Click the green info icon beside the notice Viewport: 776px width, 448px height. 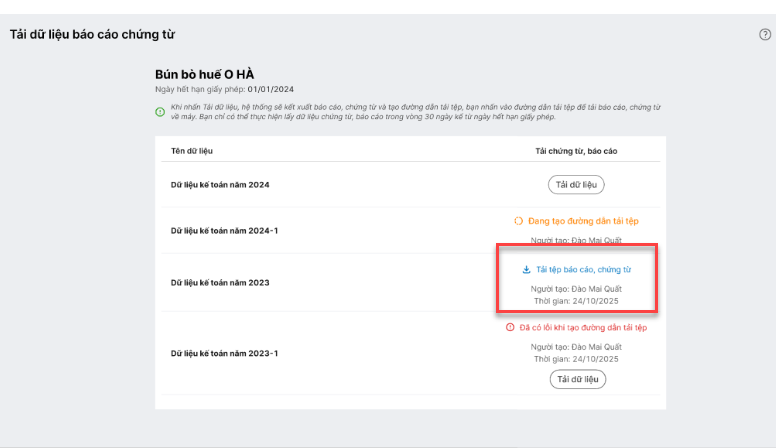[160, 111]
